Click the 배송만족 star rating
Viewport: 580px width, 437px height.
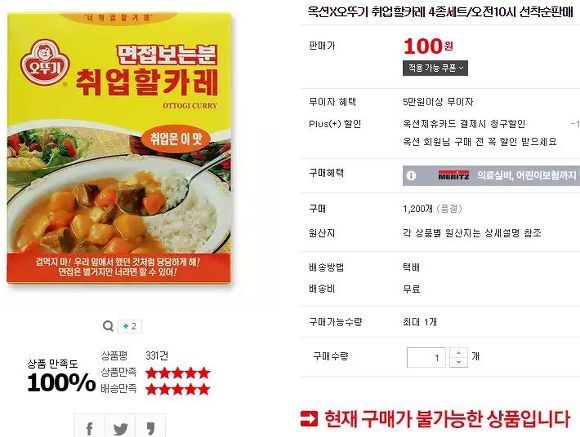[178, 389]
